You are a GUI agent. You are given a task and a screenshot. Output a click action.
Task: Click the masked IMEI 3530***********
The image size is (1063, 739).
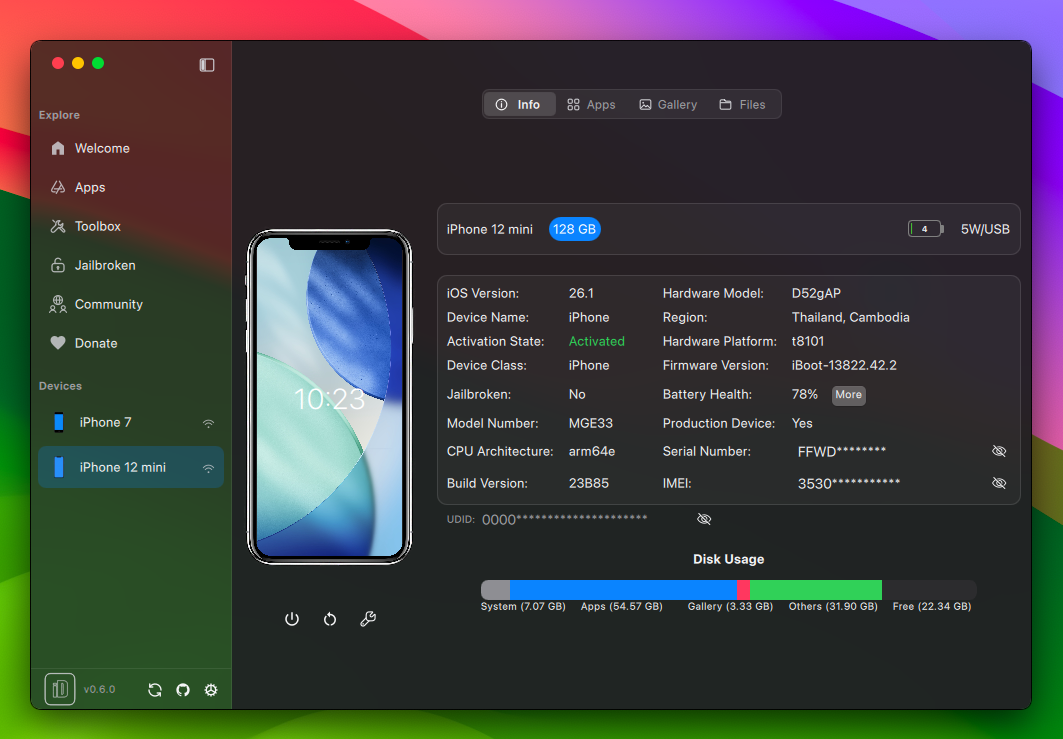849,483
